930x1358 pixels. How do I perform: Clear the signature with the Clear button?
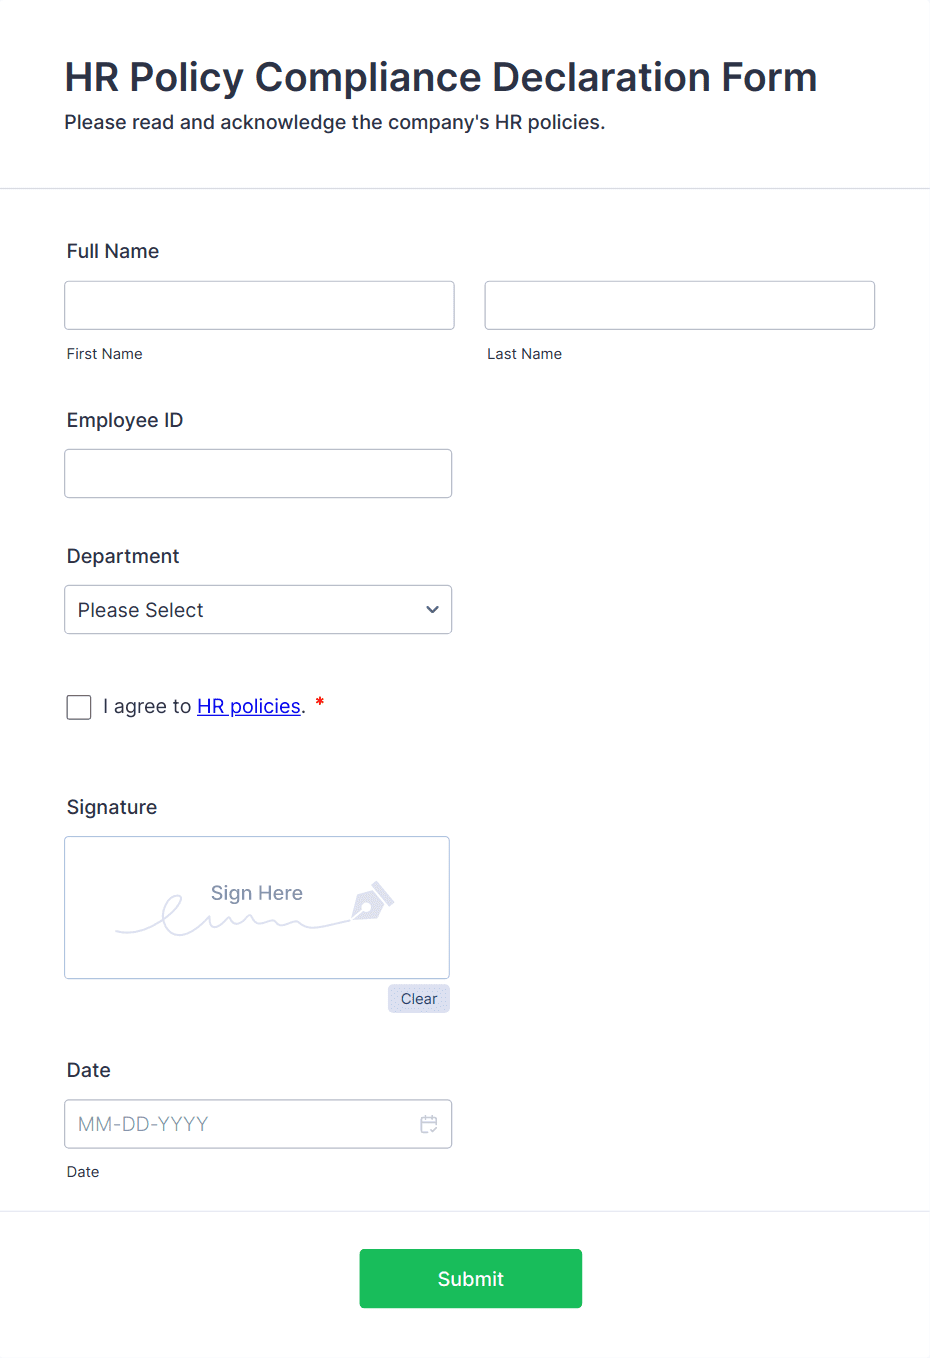click(x=418, y=998)
